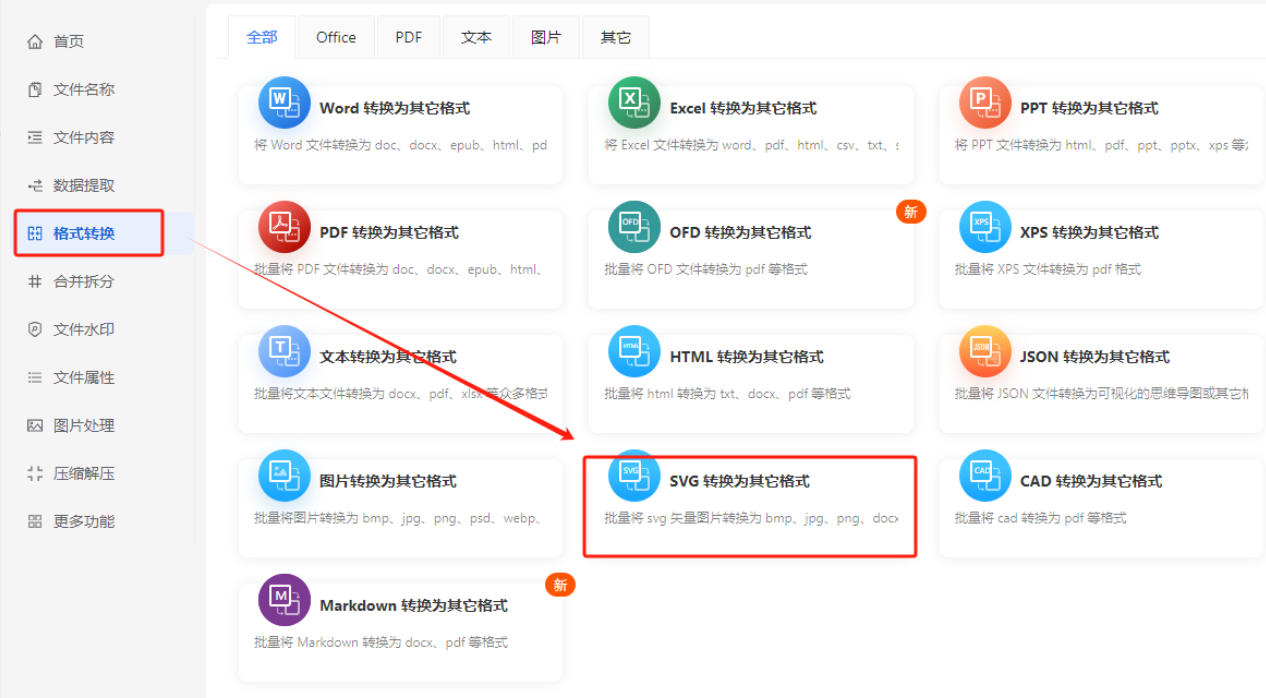This screenshot has width=1266, height=698.
Task: Click the blue Word conversion icon
Action: (x=284, y=102)
